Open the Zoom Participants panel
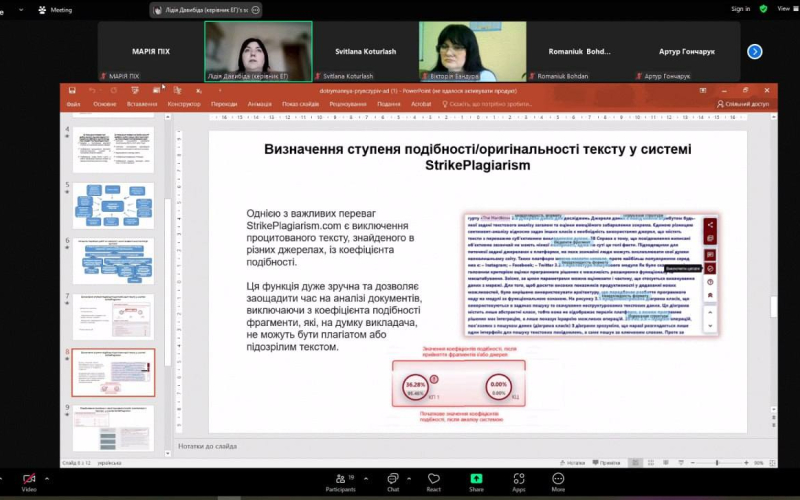The width and height of the screenshot is (800, 500). tap(340, 482)
